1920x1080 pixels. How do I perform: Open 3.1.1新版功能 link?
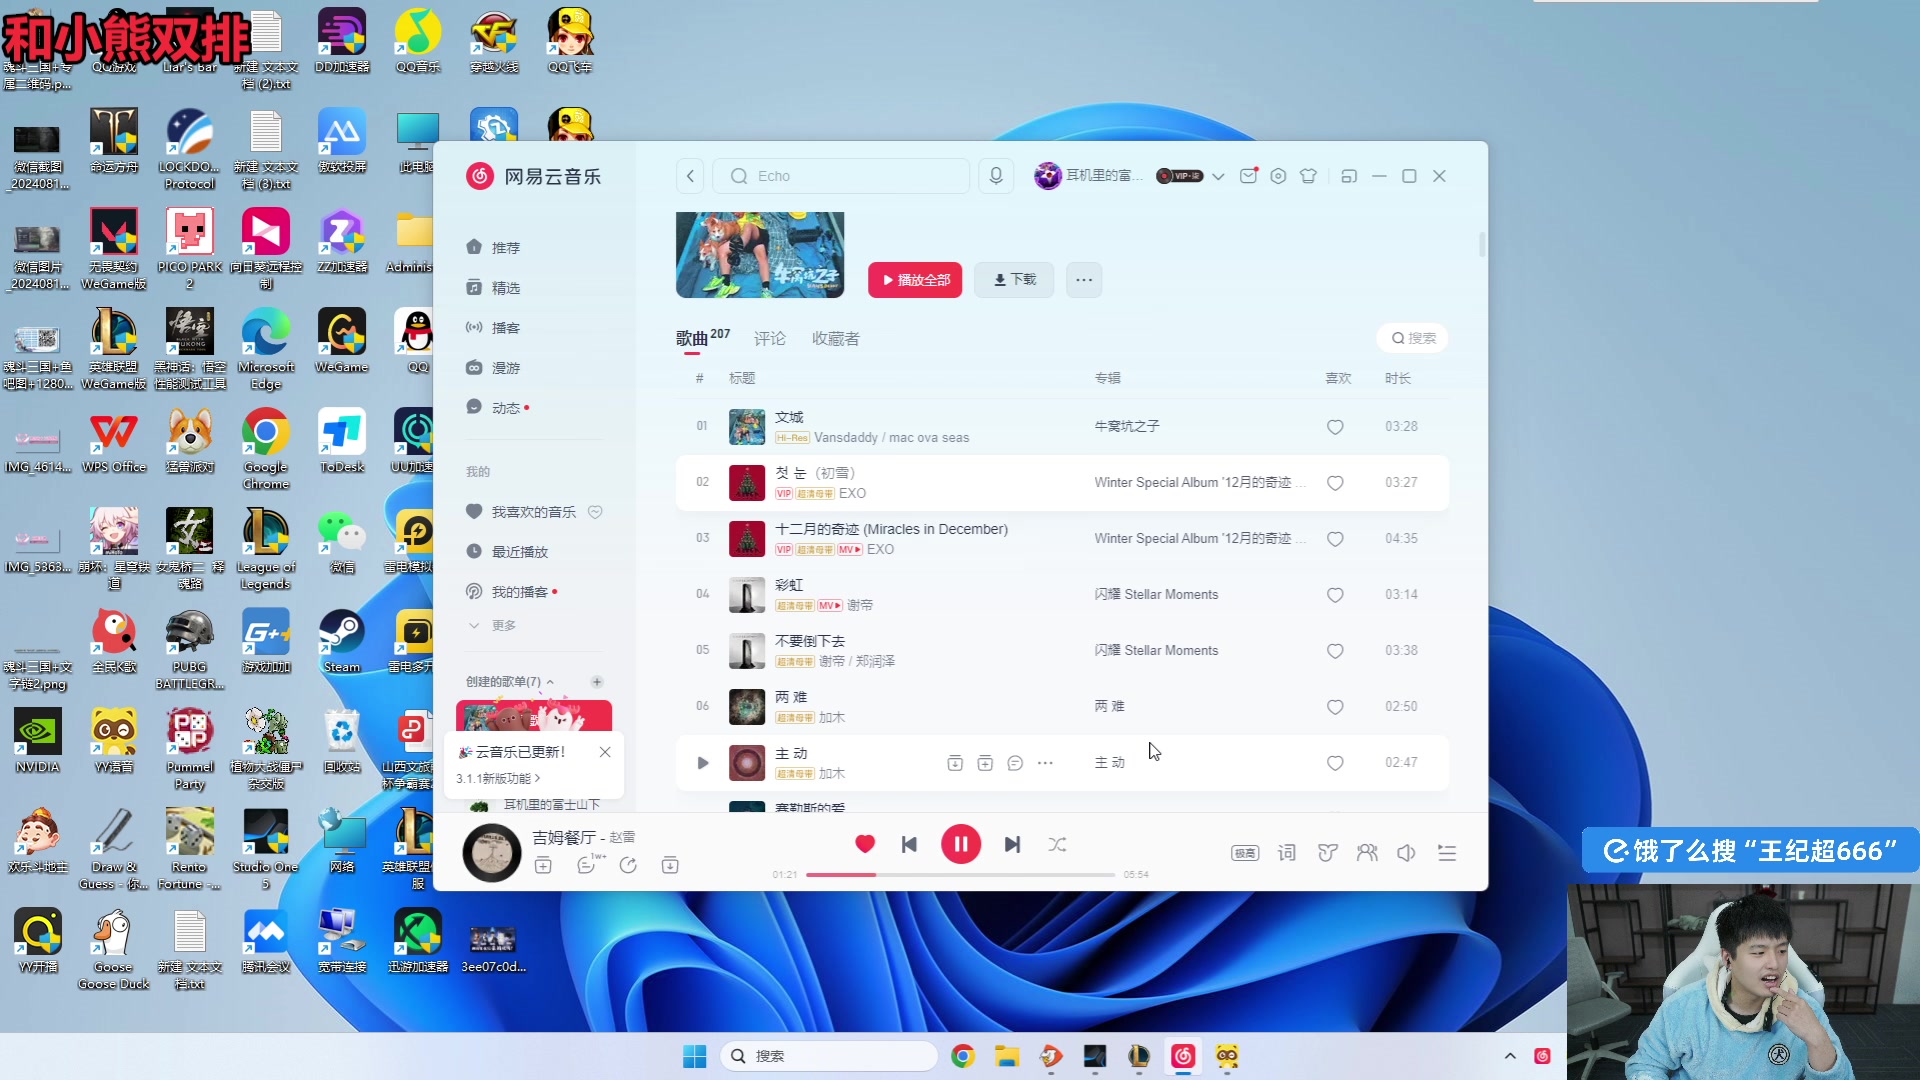point(498,778)
